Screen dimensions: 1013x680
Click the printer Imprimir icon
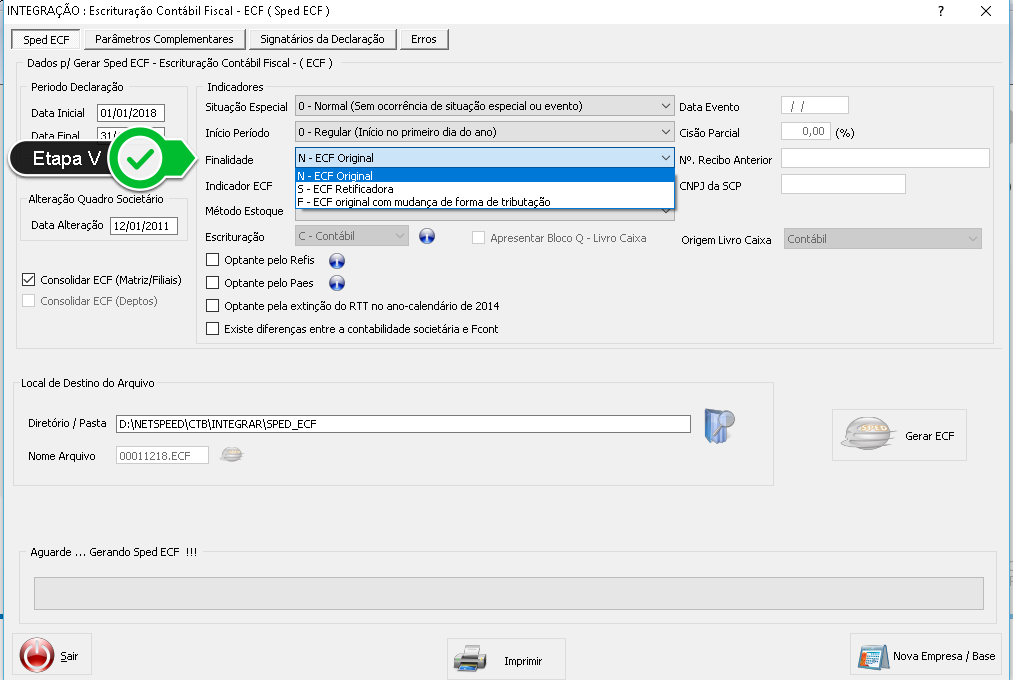470,660
